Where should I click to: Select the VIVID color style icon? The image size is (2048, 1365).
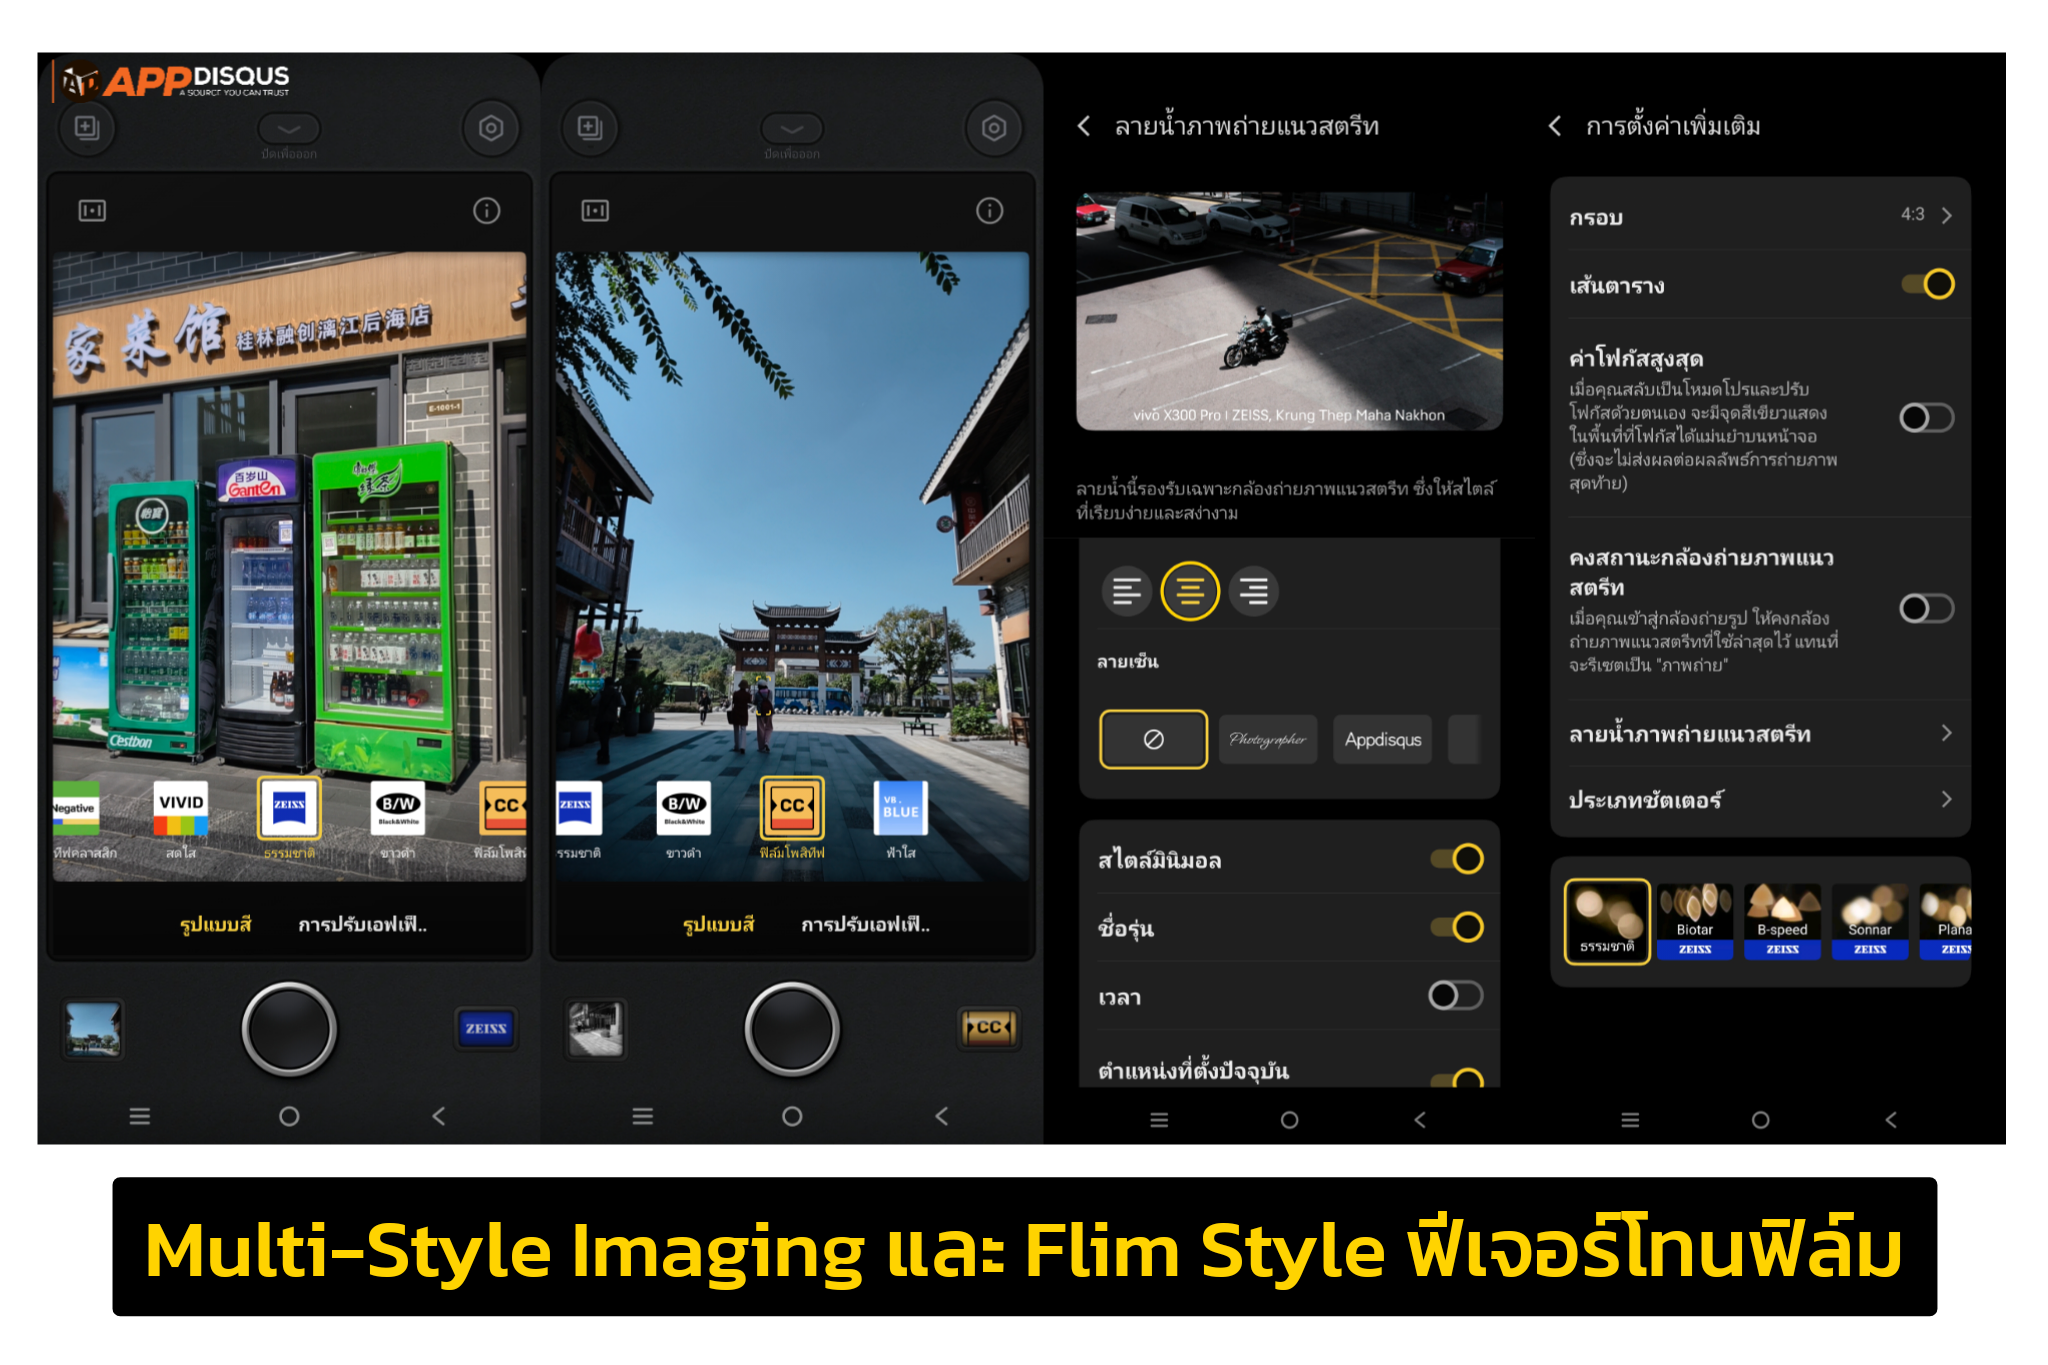(x=181, y=808)
